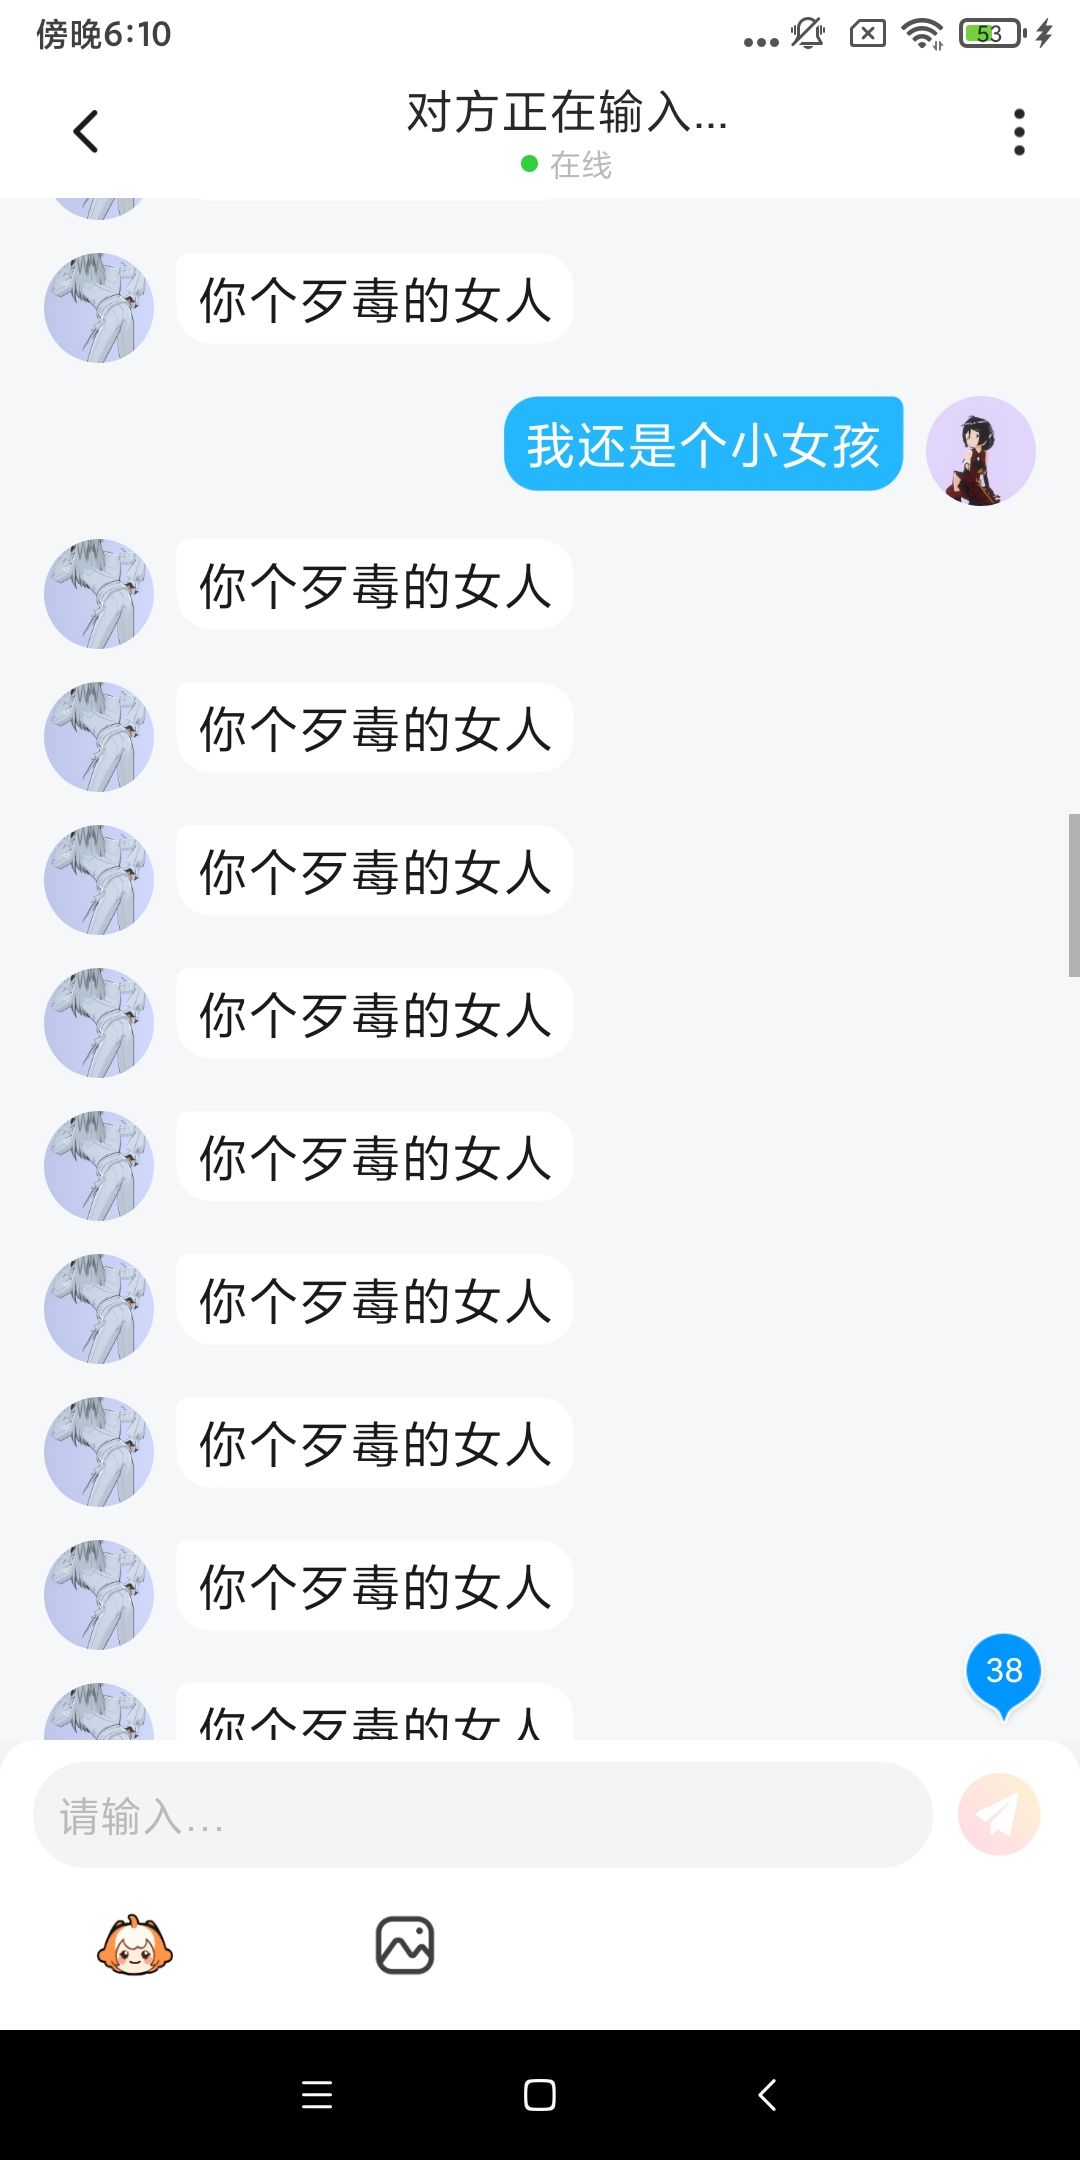Screen dimensions: 1080x2160
Task: Open the image picker icon
Action: coord(405,1945)
